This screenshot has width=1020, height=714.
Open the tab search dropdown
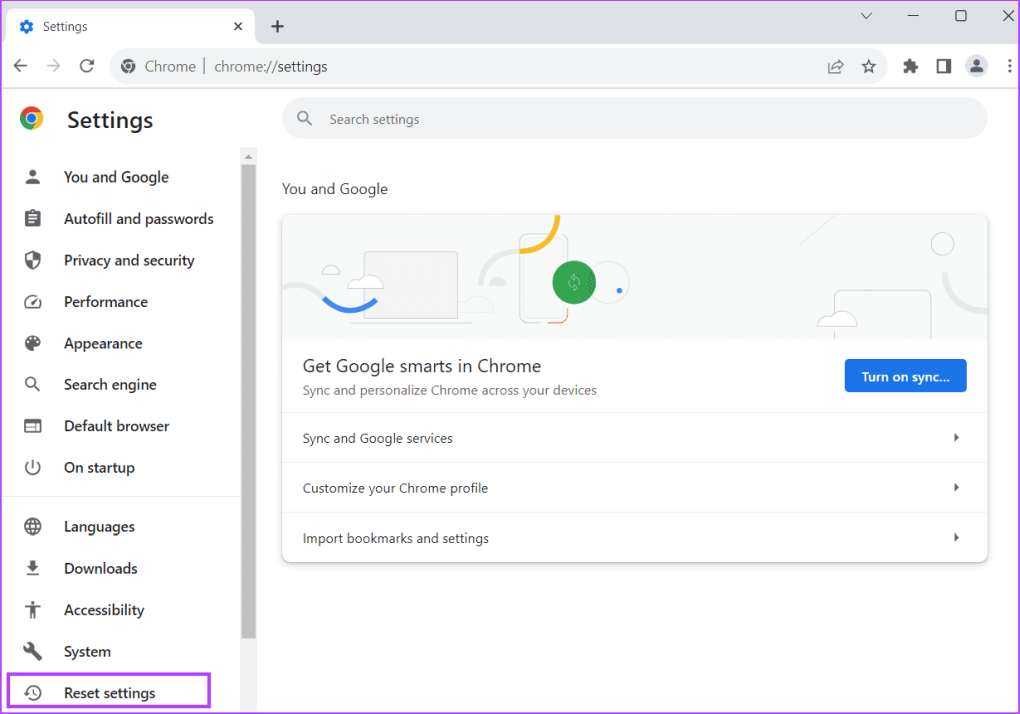click(866, 16)
